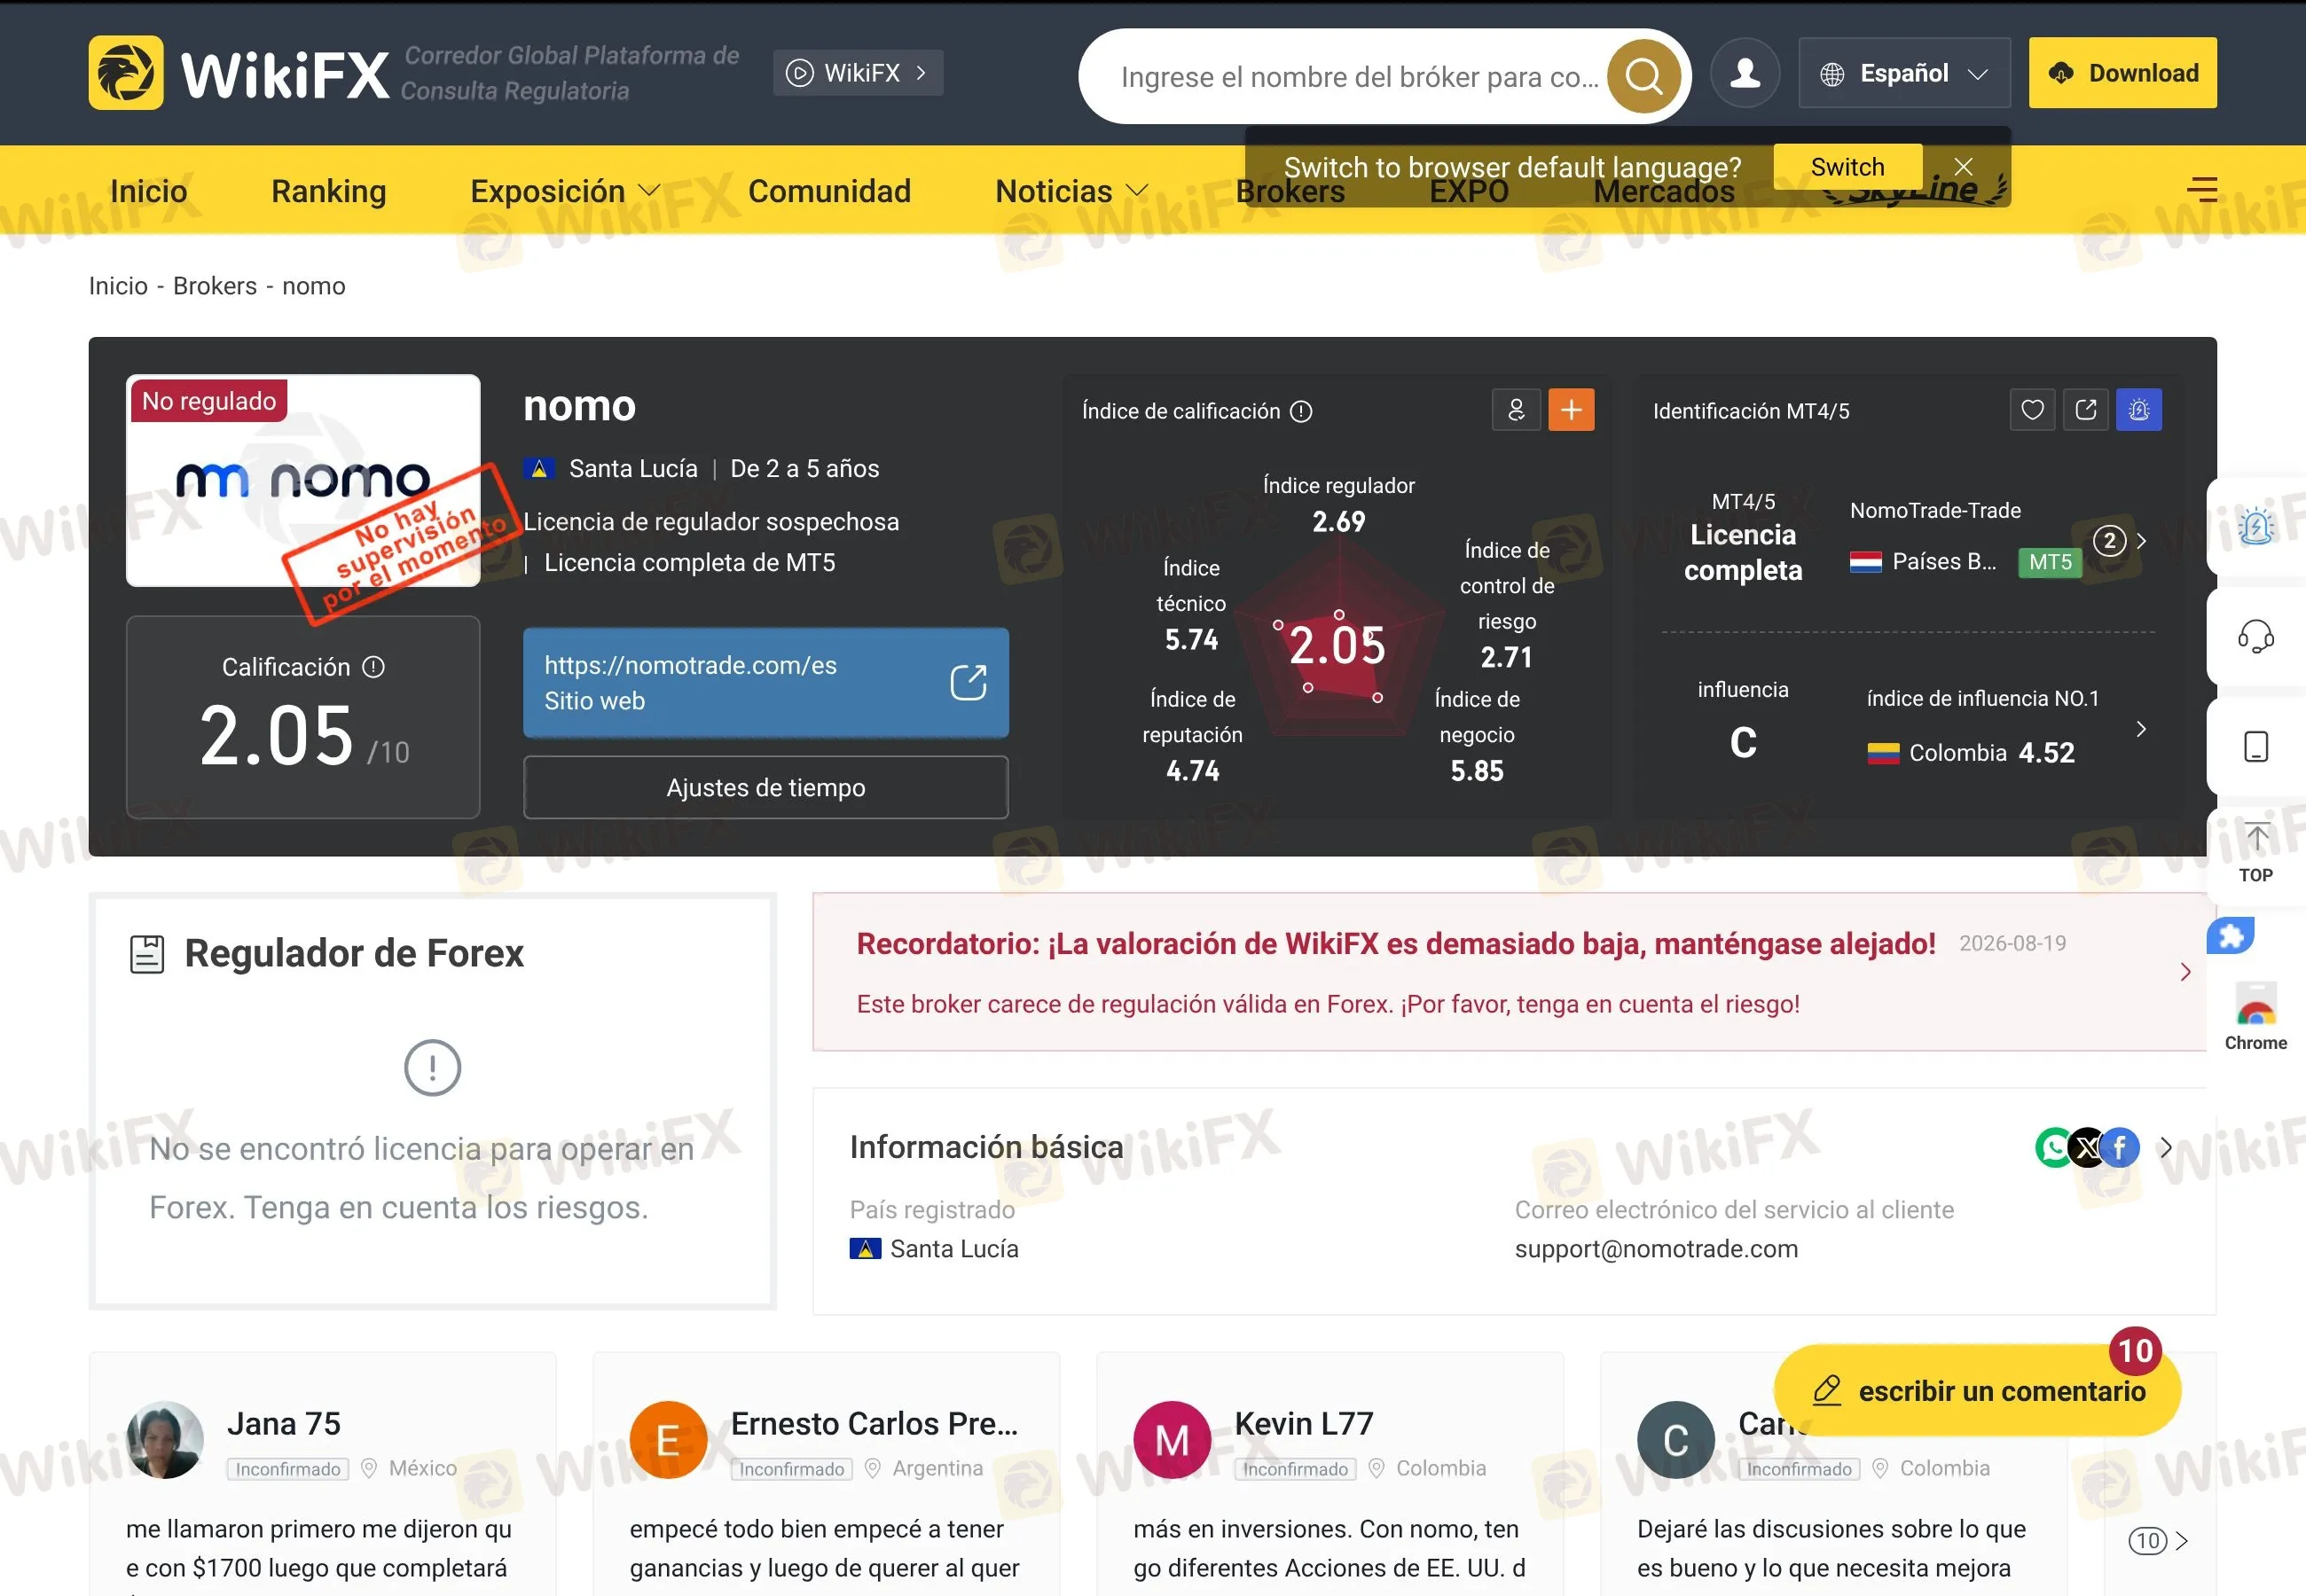Open the Comunidad nav item

click(829, 191)
